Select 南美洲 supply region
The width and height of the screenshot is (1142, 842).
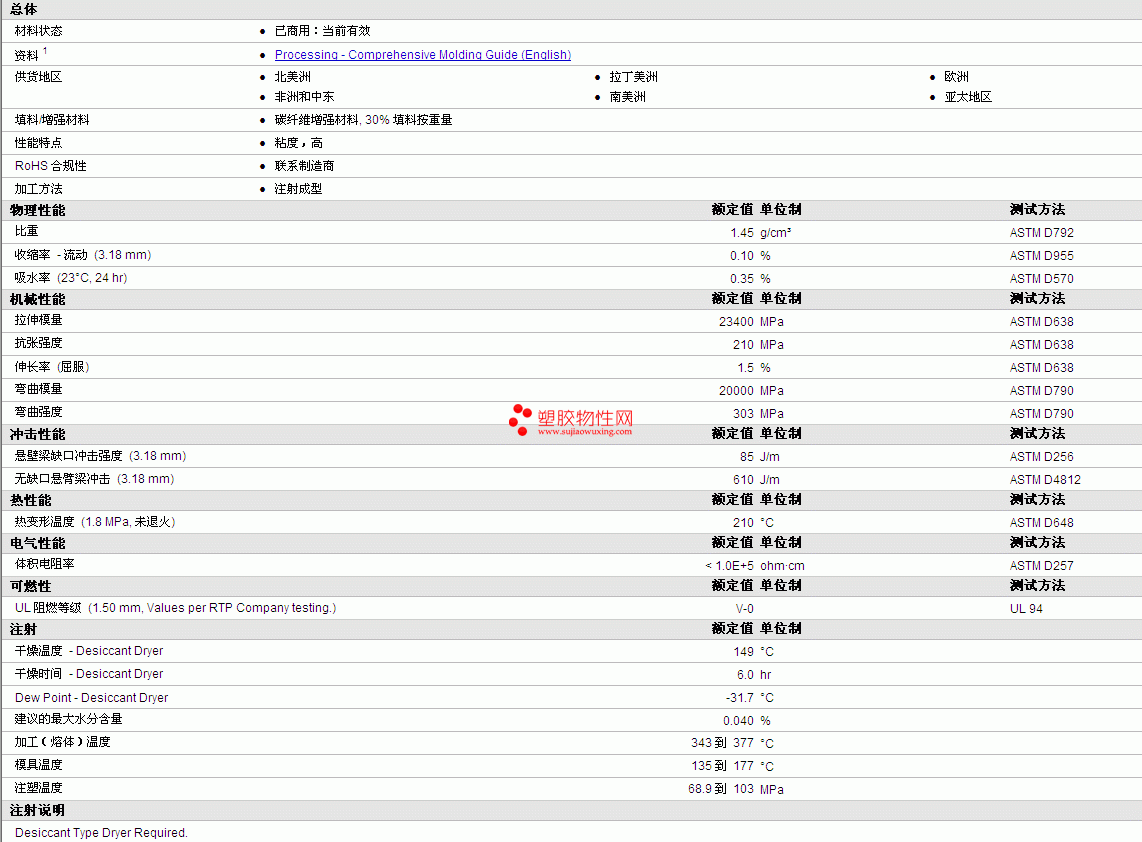click(628, 97)
